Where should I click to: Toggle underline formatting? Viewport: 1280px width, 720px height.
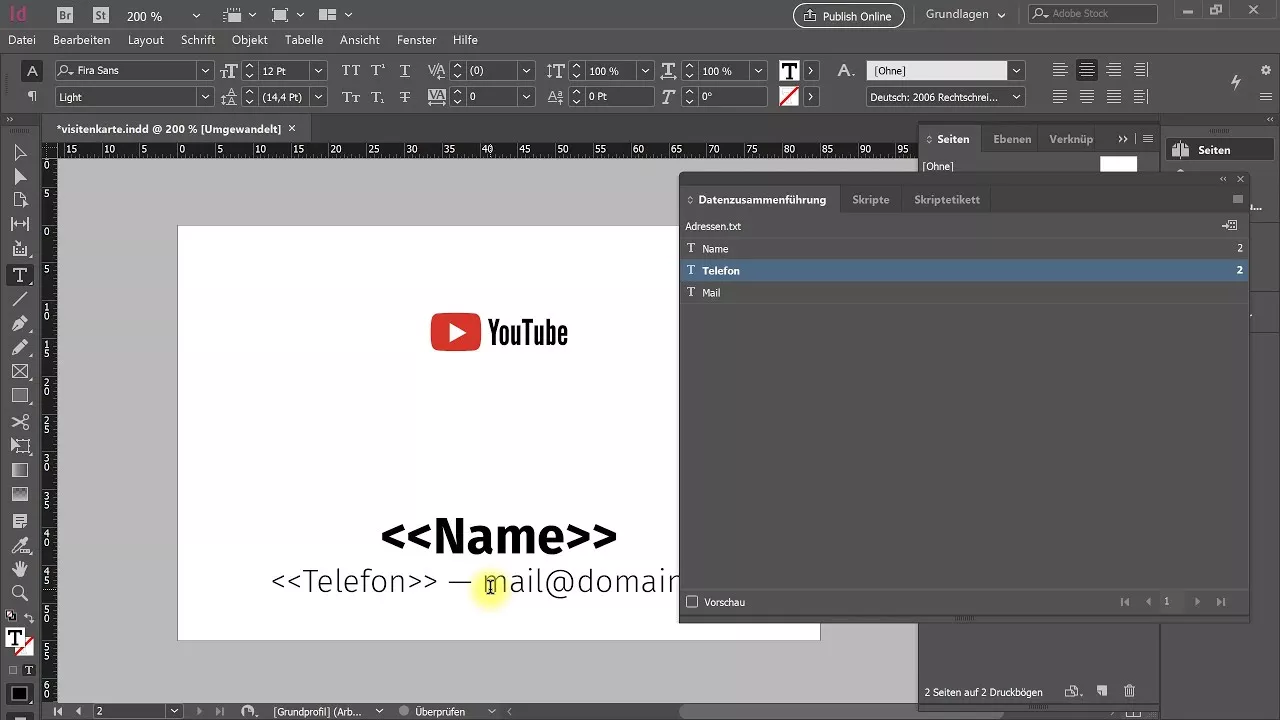point(404,71)
